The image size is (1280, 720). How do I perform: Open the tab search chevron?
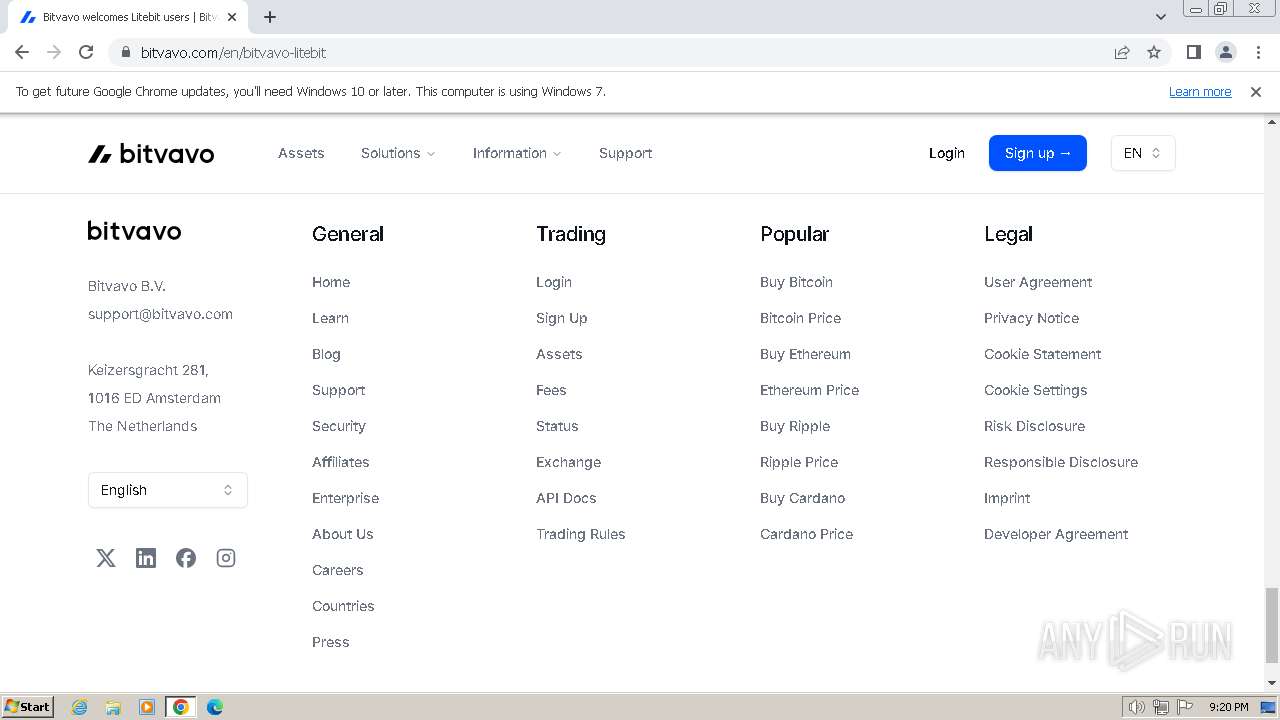coord(1161,17)
